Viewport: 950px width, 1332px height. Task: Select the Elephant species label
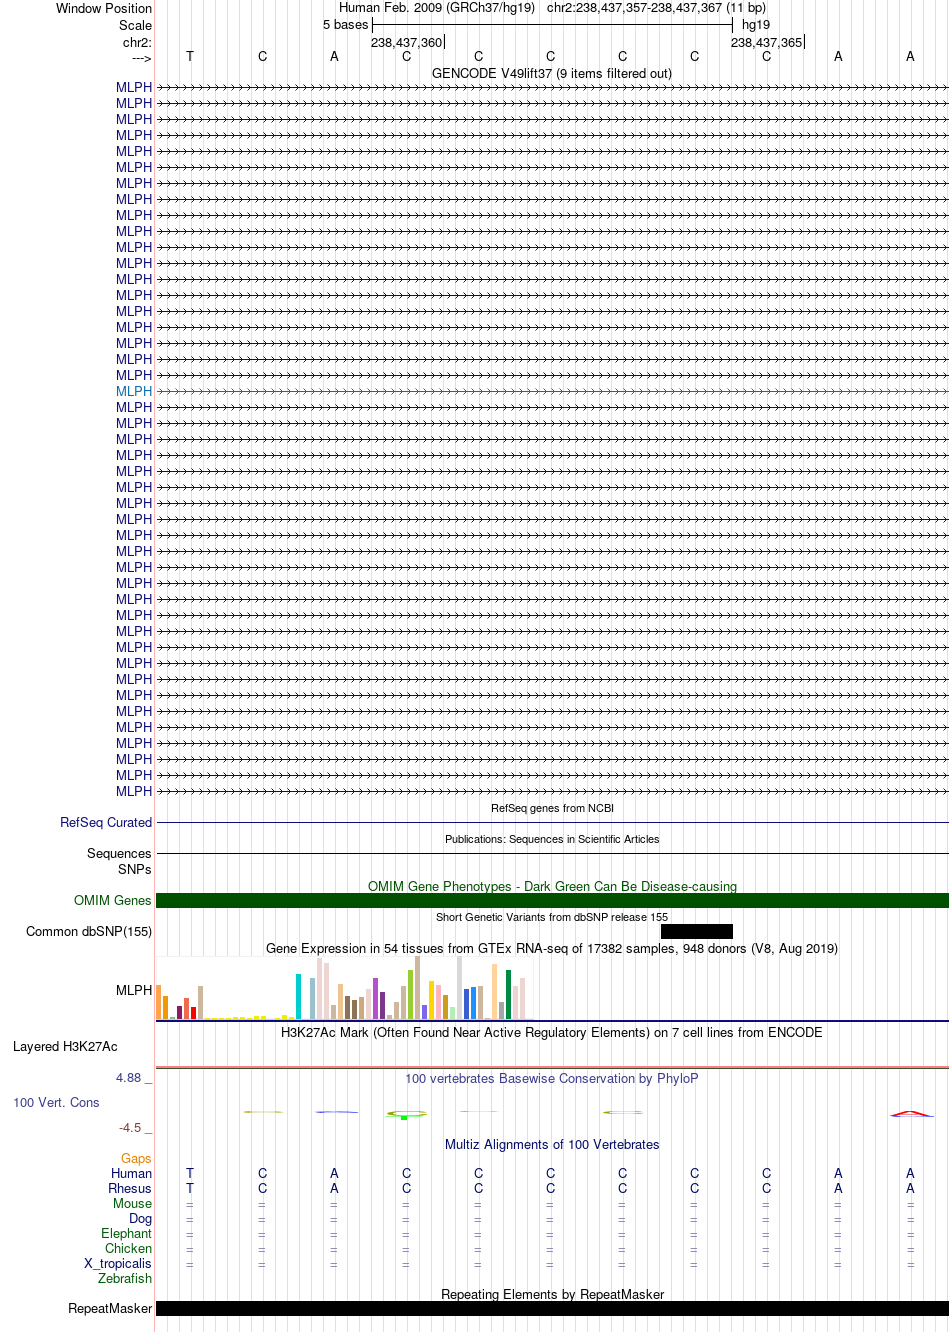click(x=127, y=1234)
